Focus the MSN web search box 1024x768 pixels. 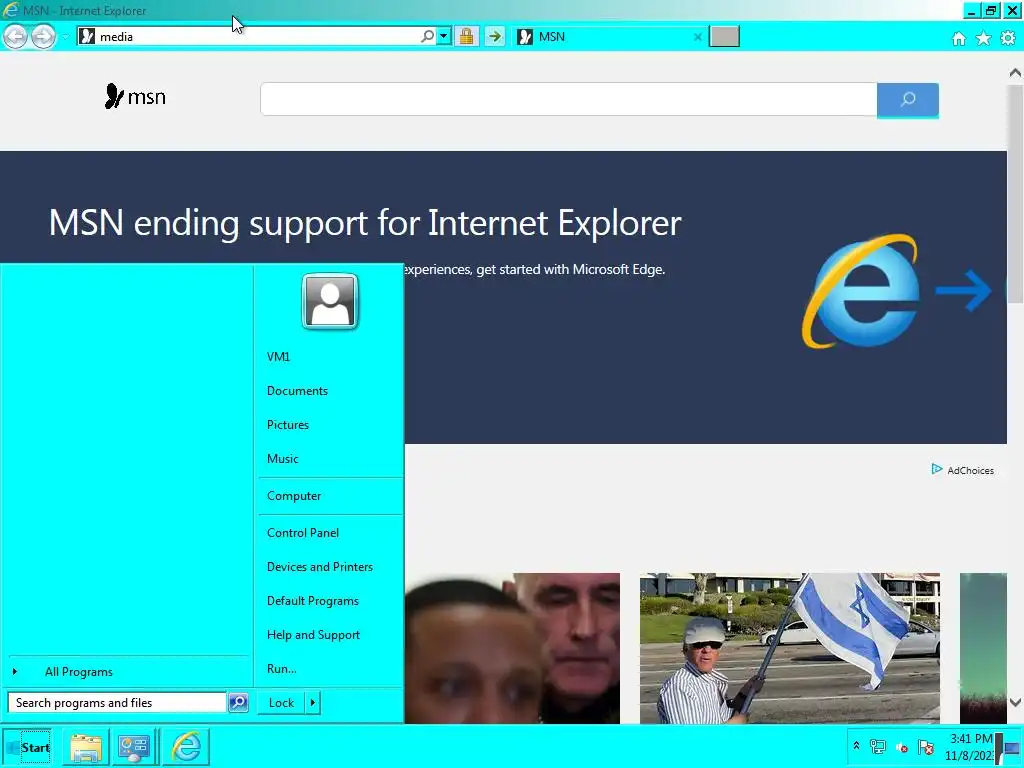(568, 99)
